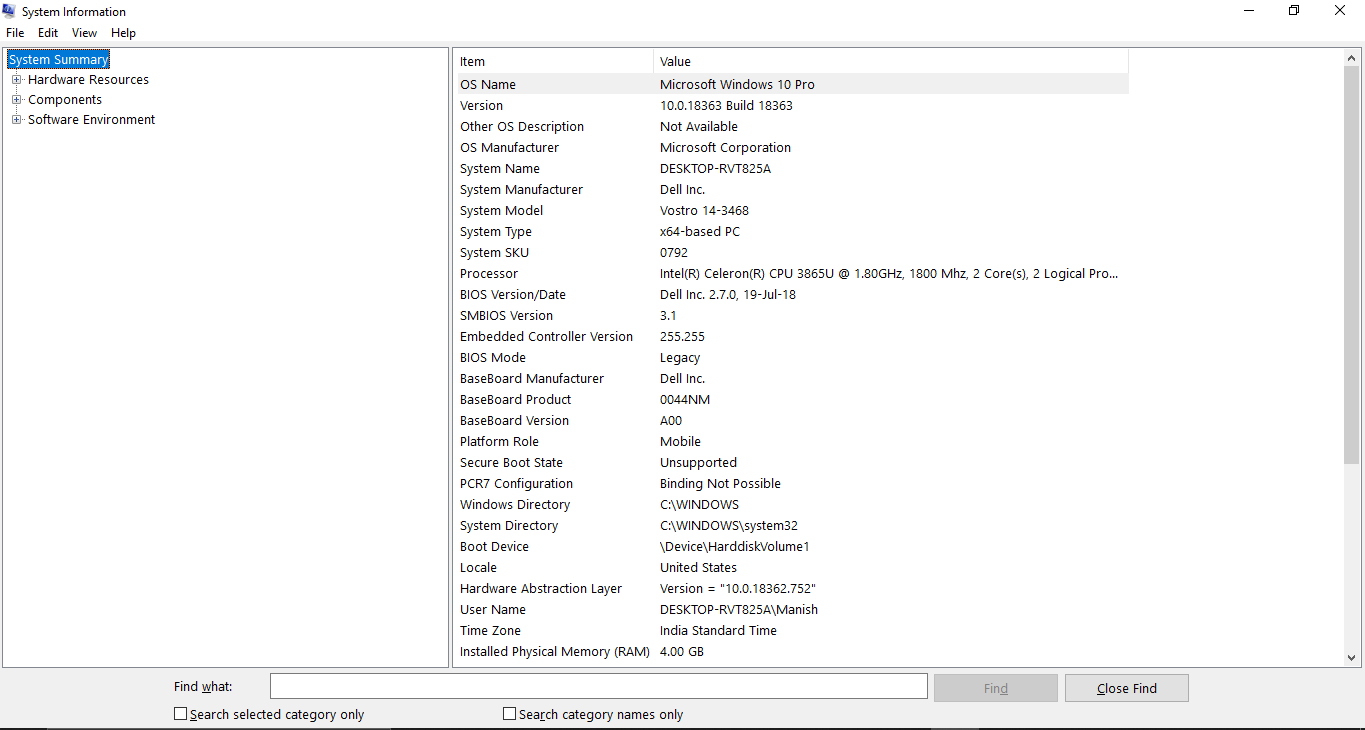Click the Find button
Image resolution: width=1365 pixels, height=730 pixels.
[996, 688]
